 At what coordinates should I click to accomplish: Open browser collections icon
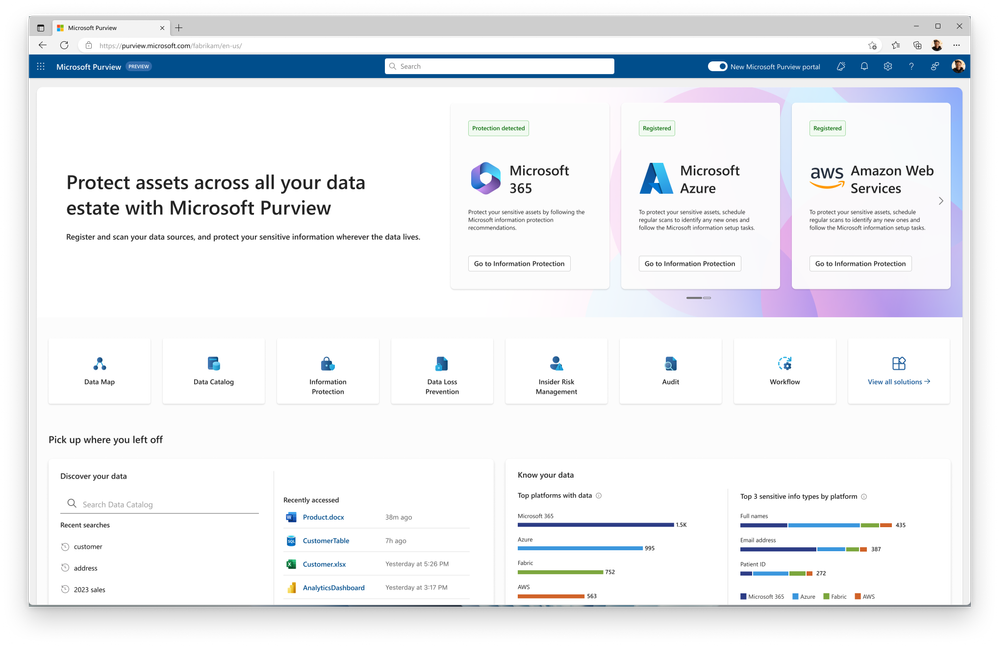pyautogui.click(x=917, y=45)
